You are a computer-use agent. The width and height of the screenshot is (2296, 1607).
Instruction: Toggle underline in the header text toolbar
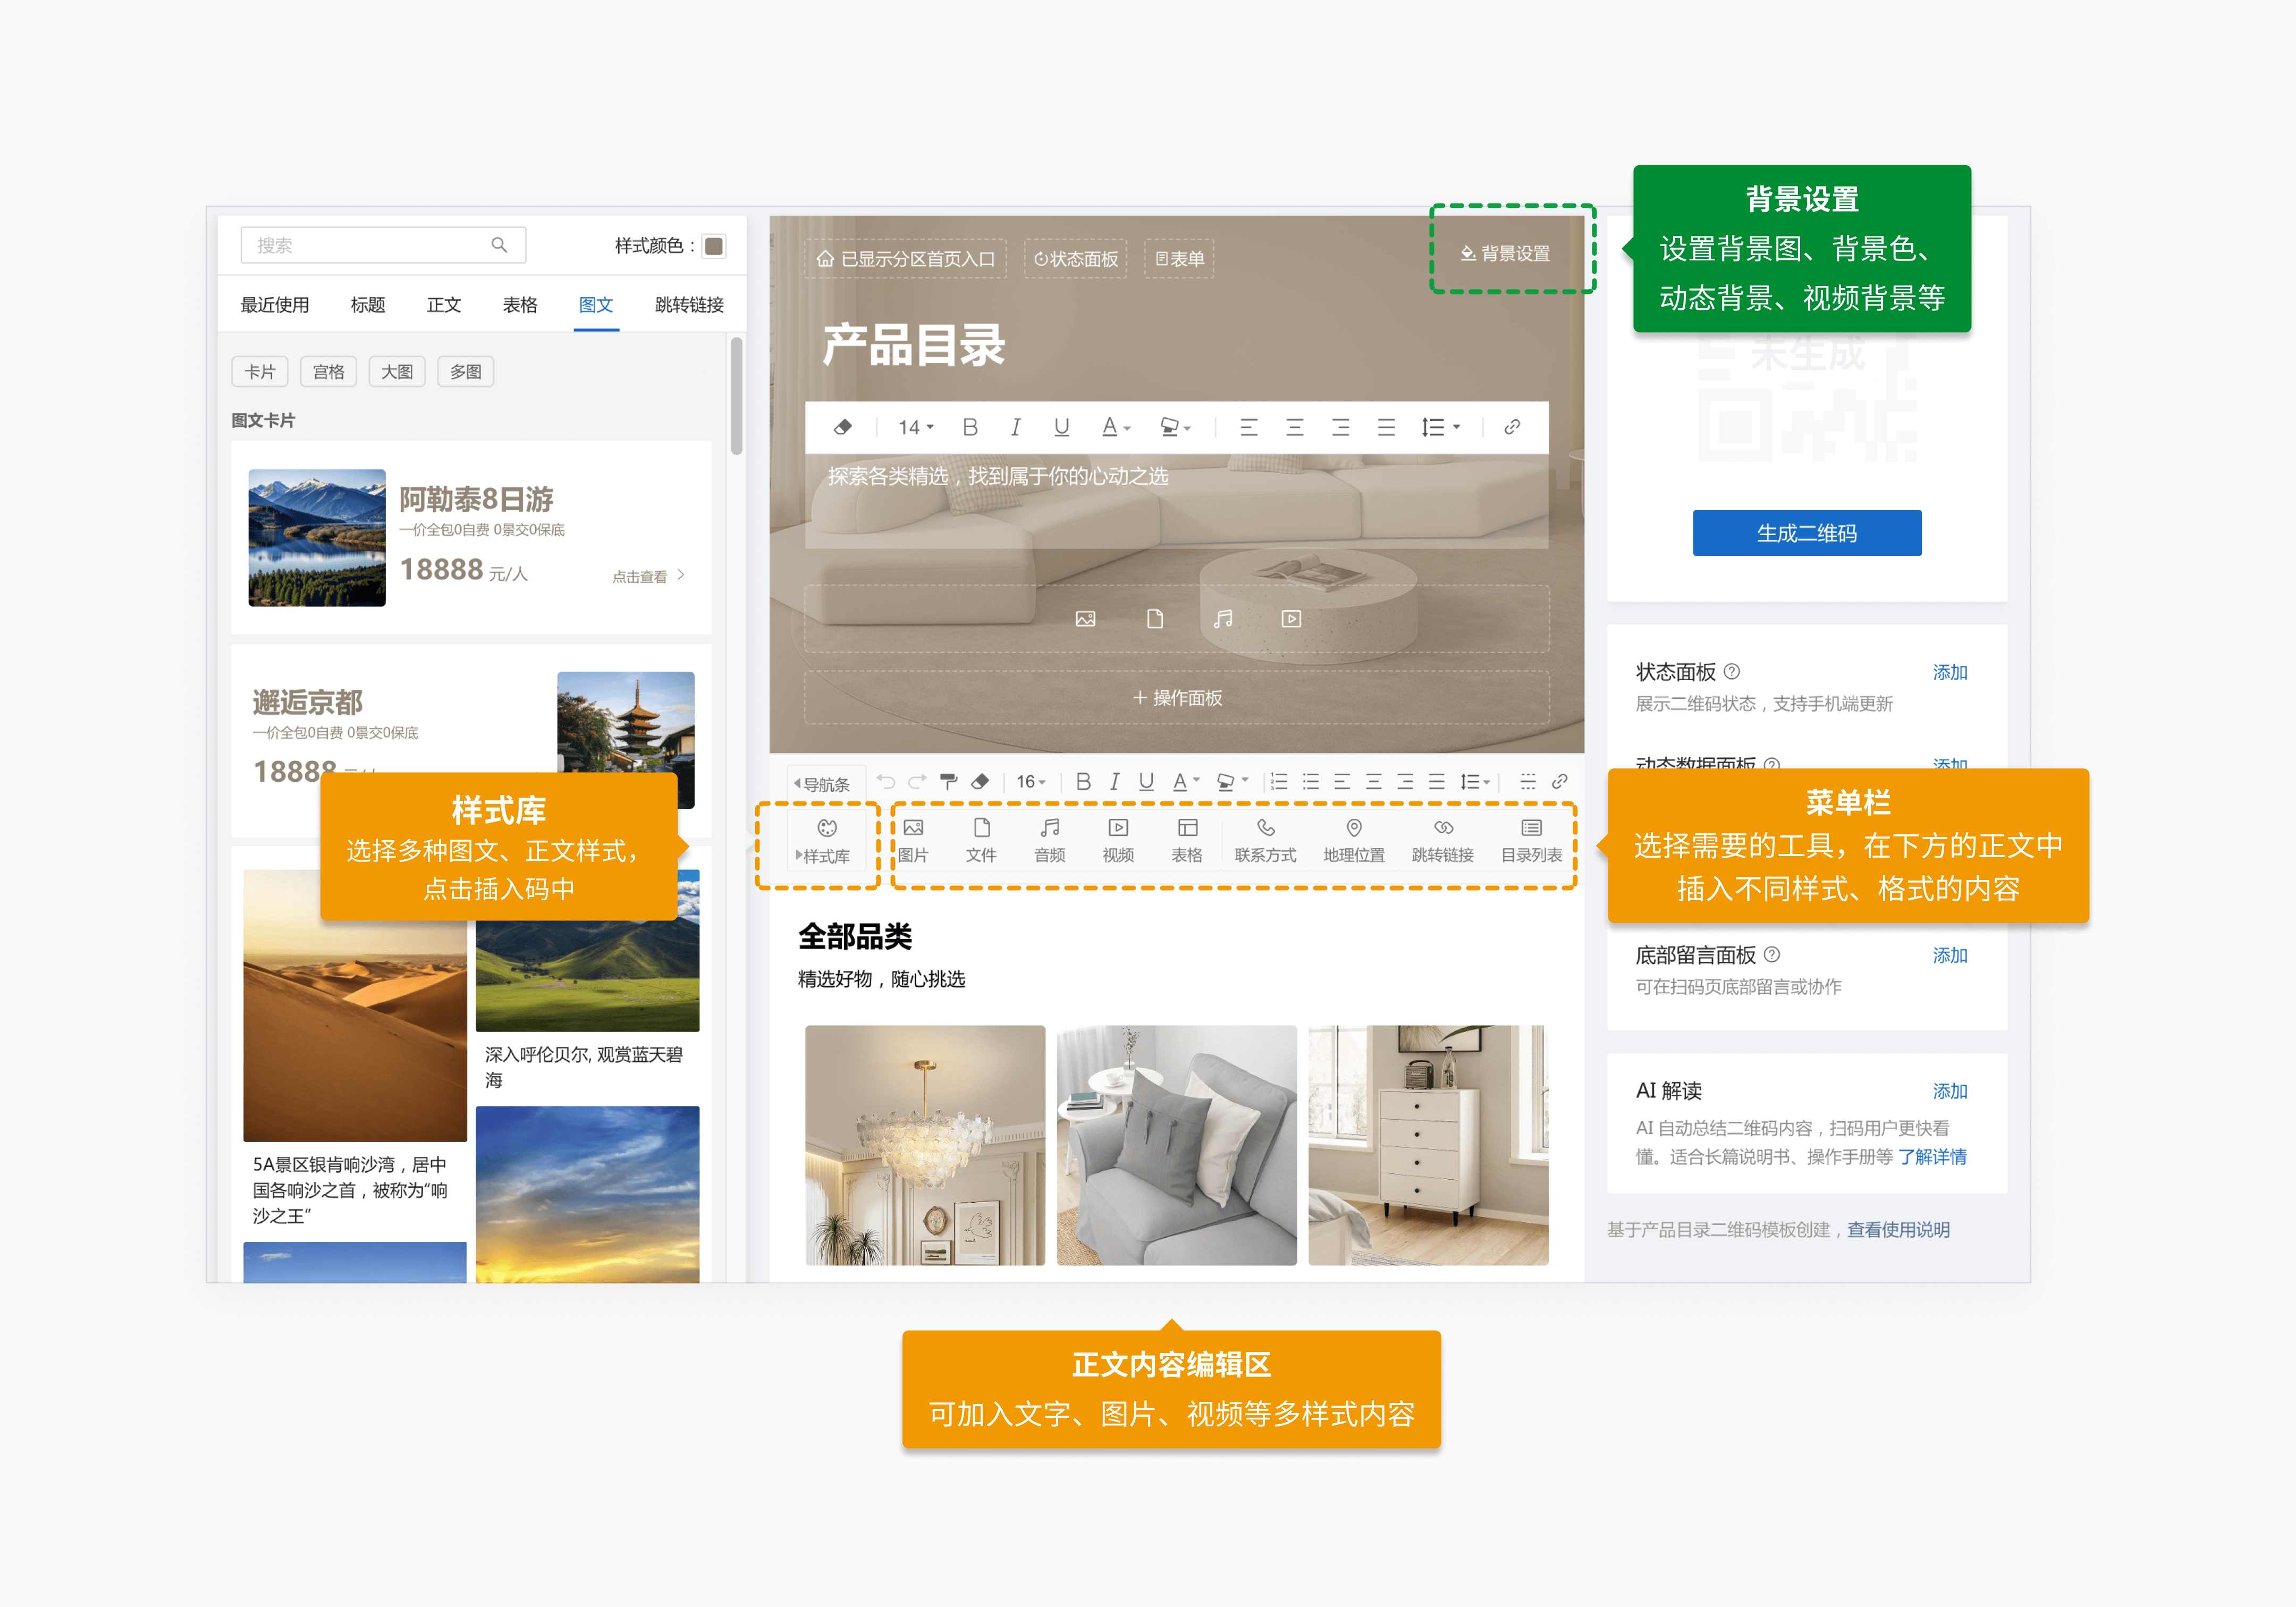(x=1061, y=427)
